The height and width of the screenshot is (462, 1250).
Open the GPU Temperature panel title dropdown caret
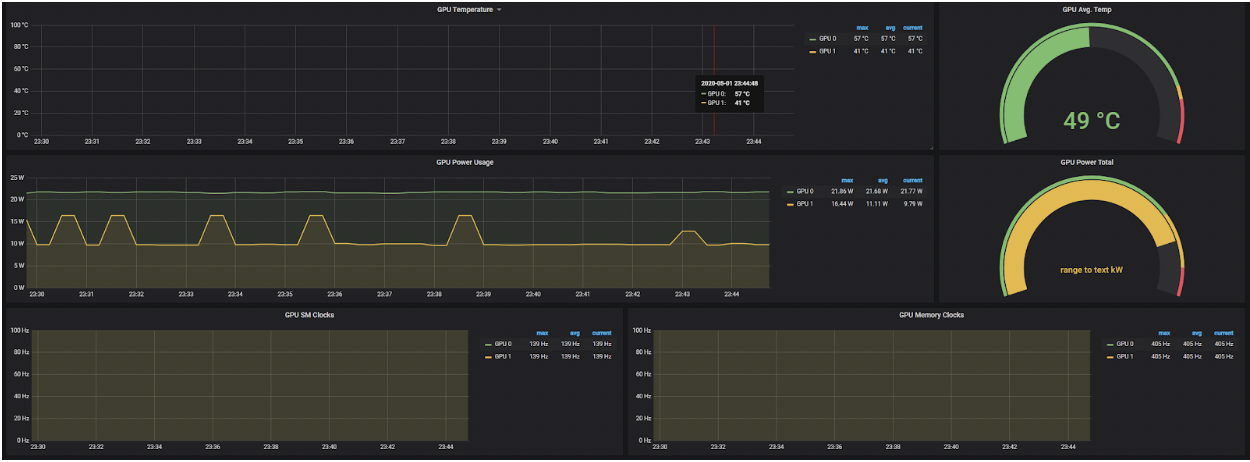click(500, 10)
